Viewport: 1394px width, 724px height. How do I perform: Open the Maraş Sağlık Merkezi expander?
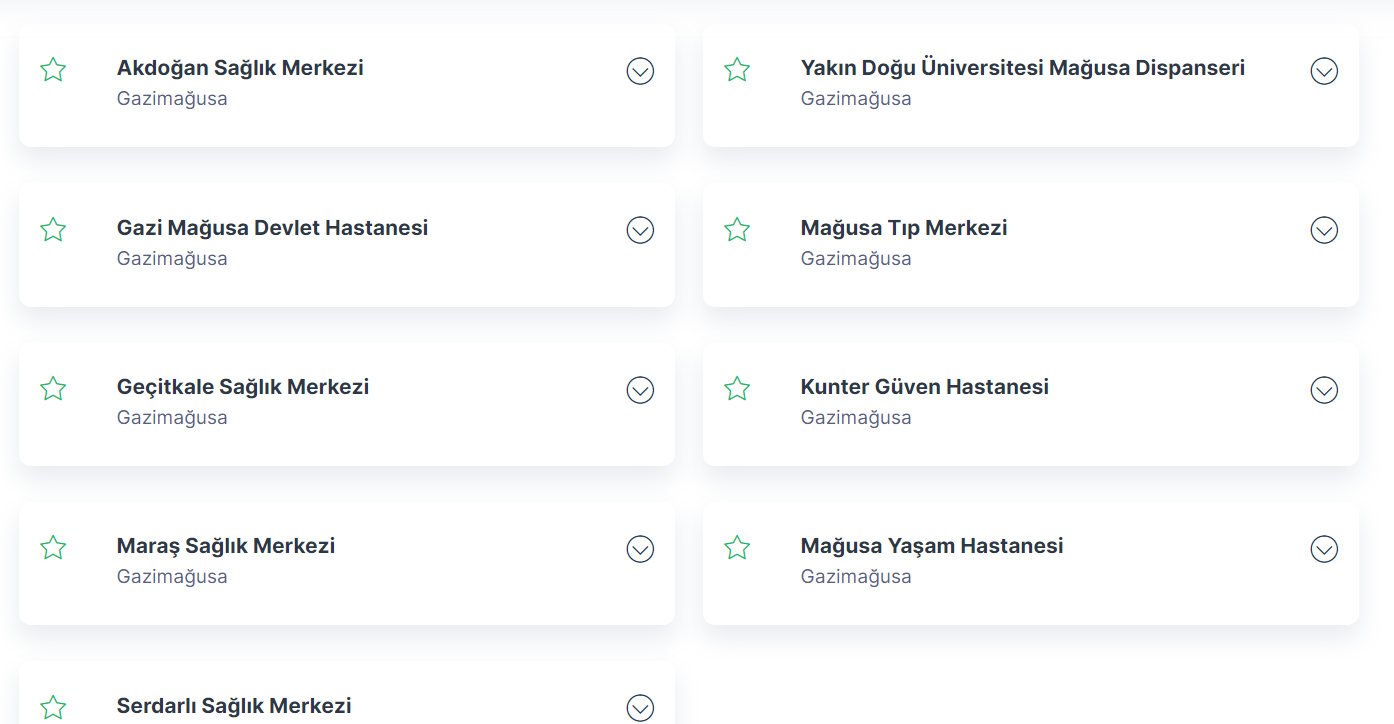click(x=640, y=549)
